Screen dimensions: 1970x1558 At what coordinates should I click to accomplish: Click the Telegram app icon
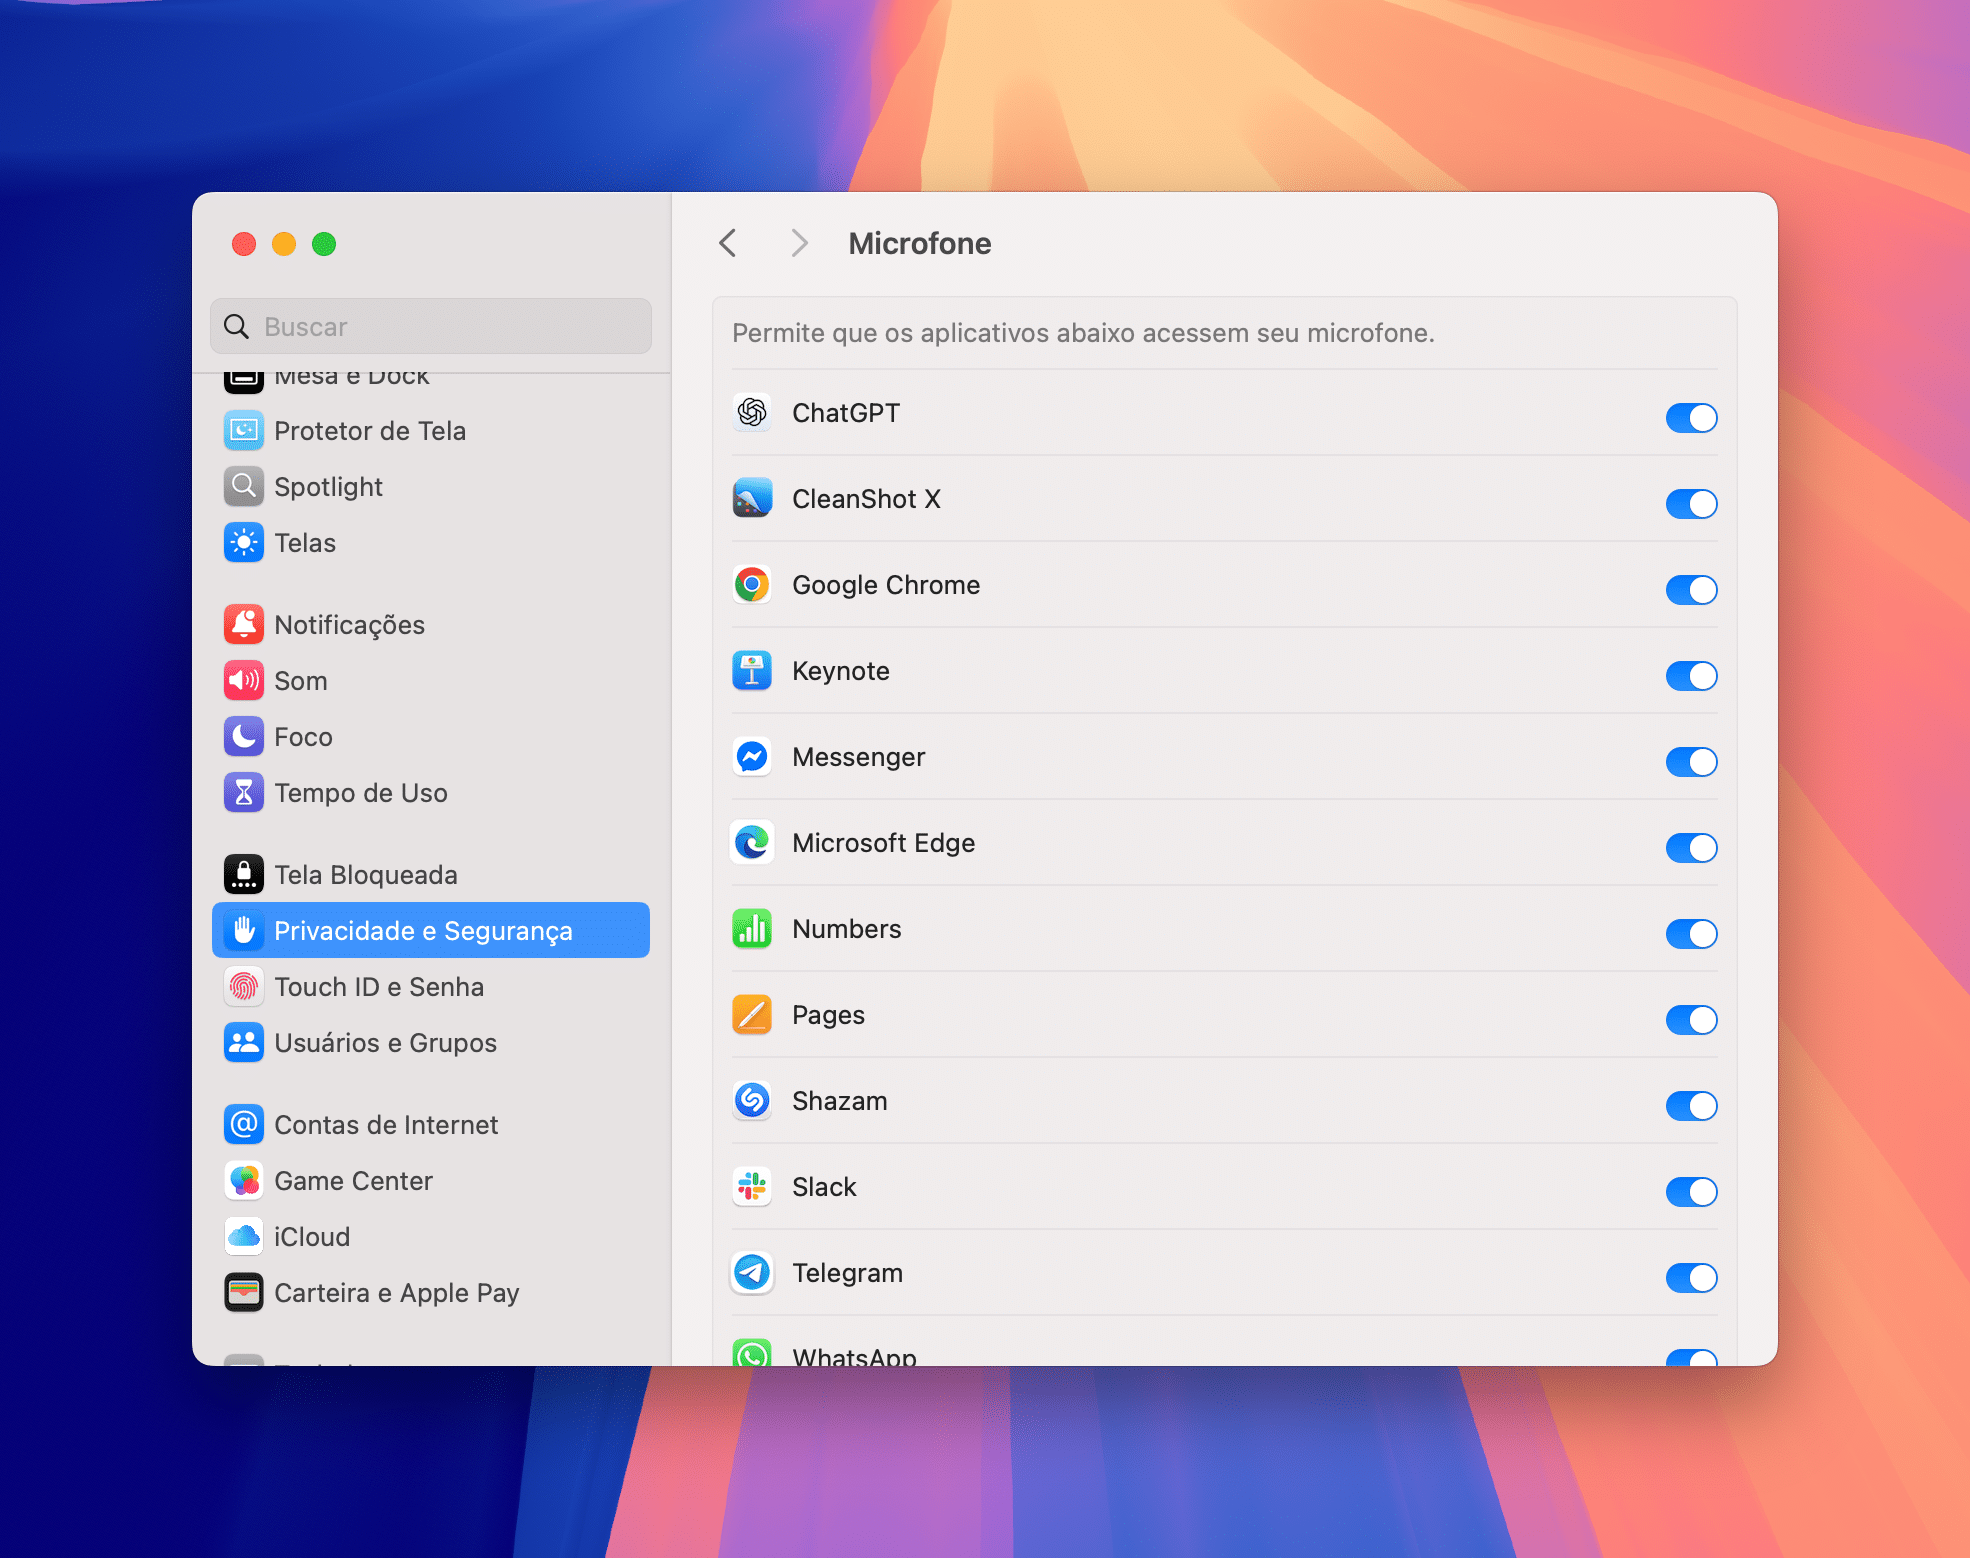752,1273
